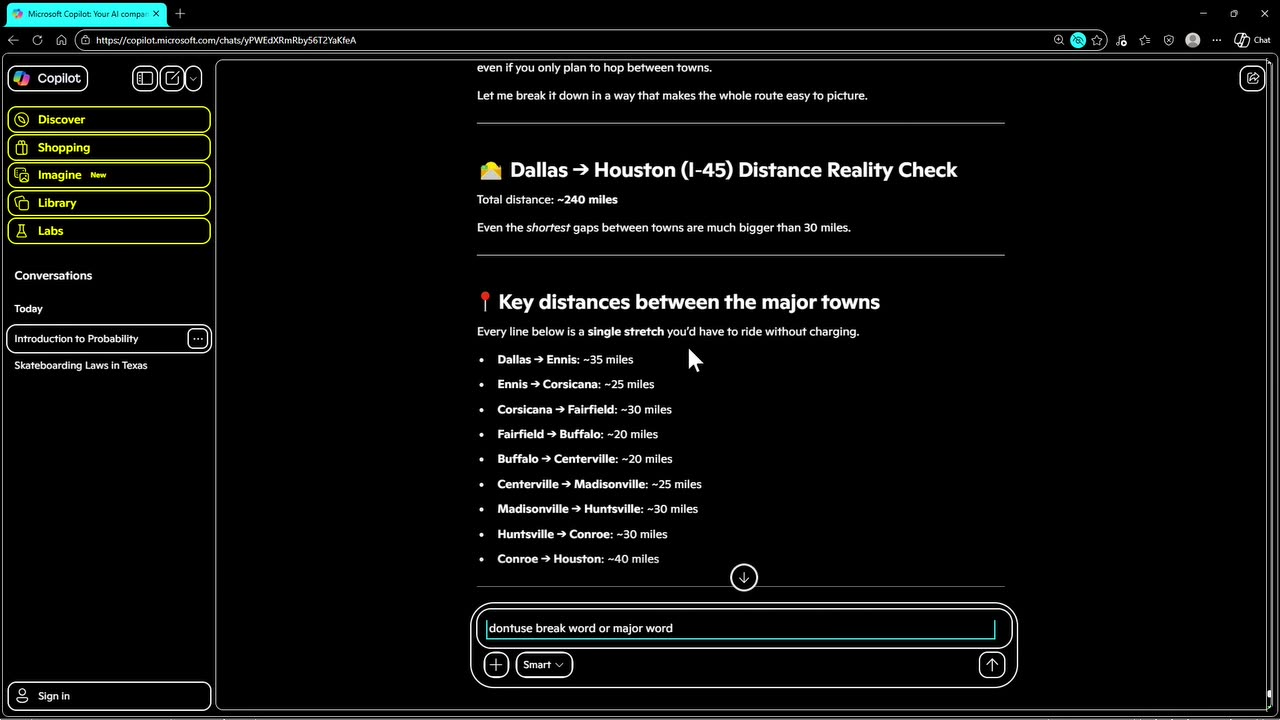Click the zoom magnifier icon in address bar
Image resolution: width=1280 pixels, height=720 pixels.
1059,40
